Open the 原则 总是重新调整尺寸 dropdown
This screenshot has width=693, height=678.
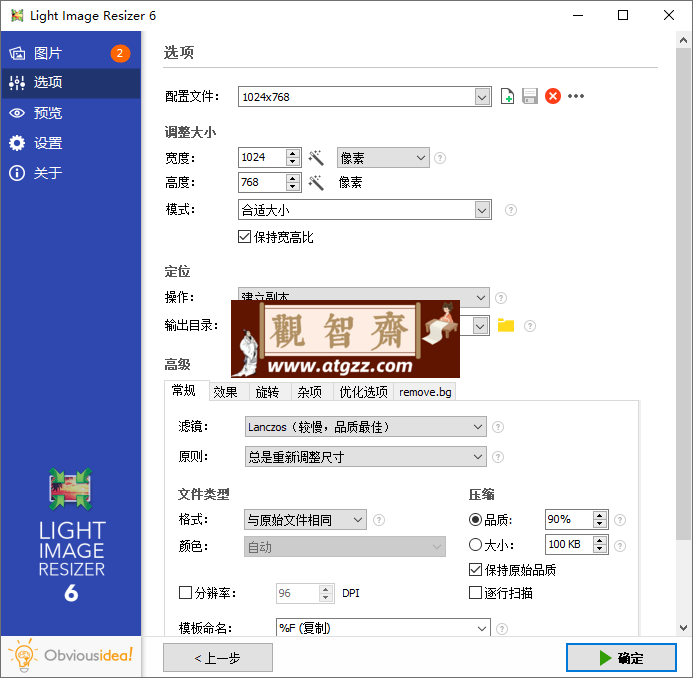click(x=366, y=457)
